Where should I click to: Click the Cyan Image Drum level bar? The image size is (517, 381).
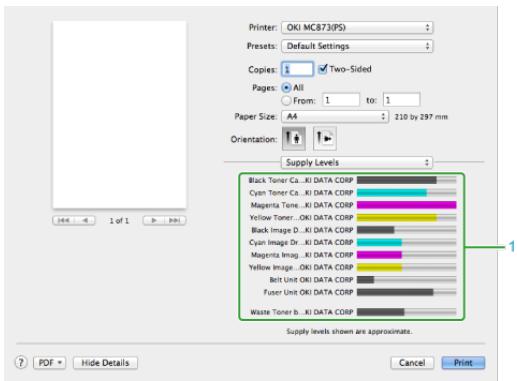(406, 242)
